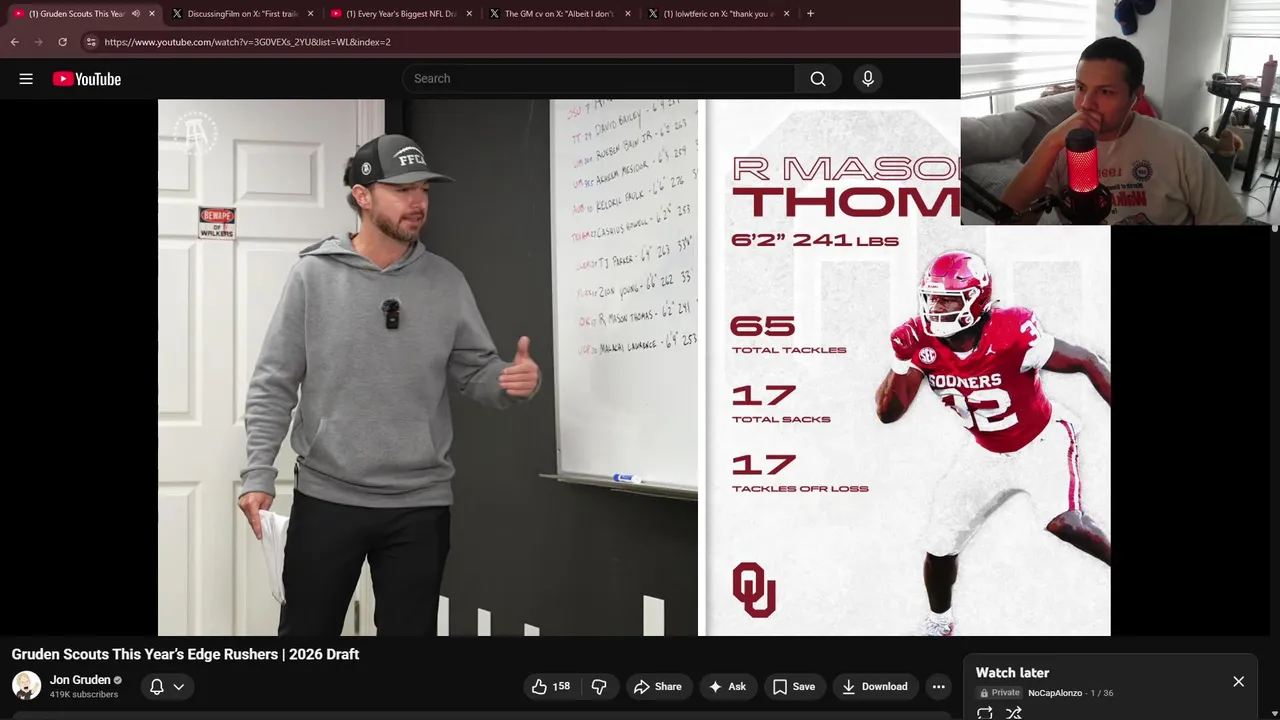Viewport: 1280px width, 720px height.
Task: Close the 'DiscussingFilm on X' tab
Action: [x=310, y=14]
